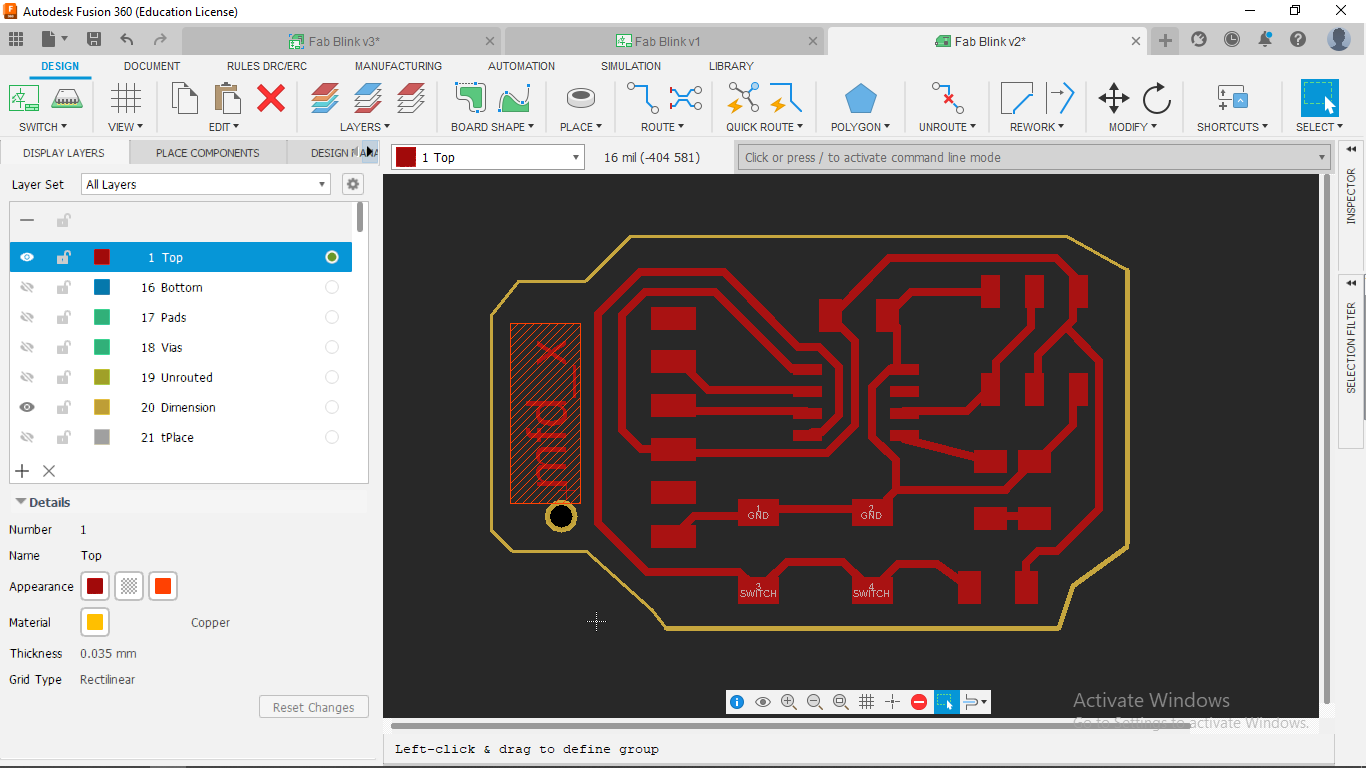Image resolution: width=1366 pixels, height=768 pixels.
Task: Click the red stop icon below canvas
Action: [919, 702]
